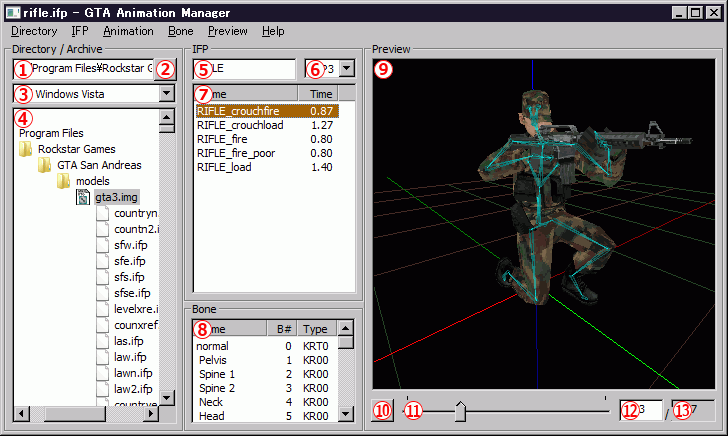Select the RIFLE_crouchfire animation
This screenshot has height=436, width=728.
point(266,111)
